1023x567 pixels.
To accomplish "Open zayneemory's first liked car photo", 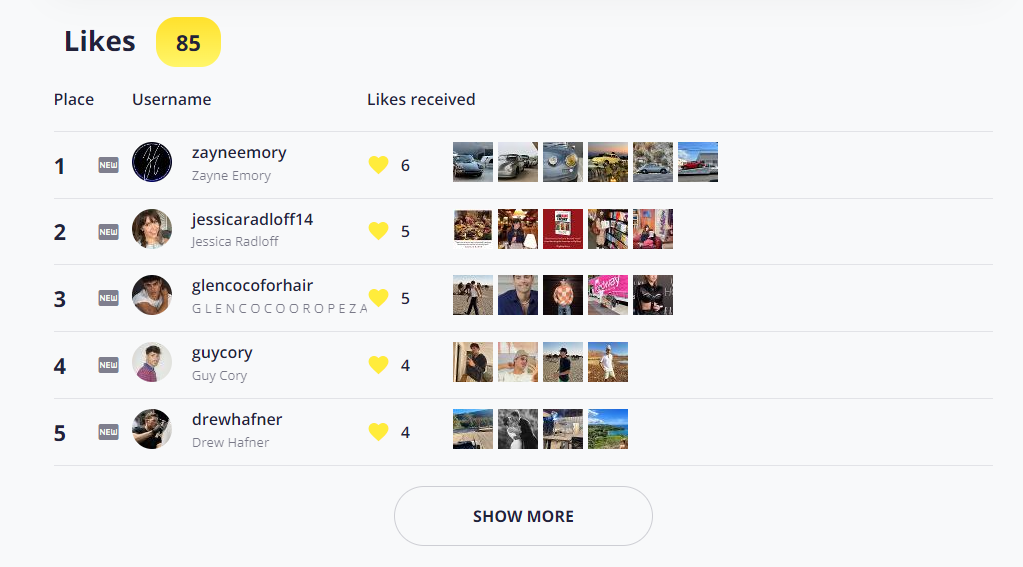I will (473, 162).
